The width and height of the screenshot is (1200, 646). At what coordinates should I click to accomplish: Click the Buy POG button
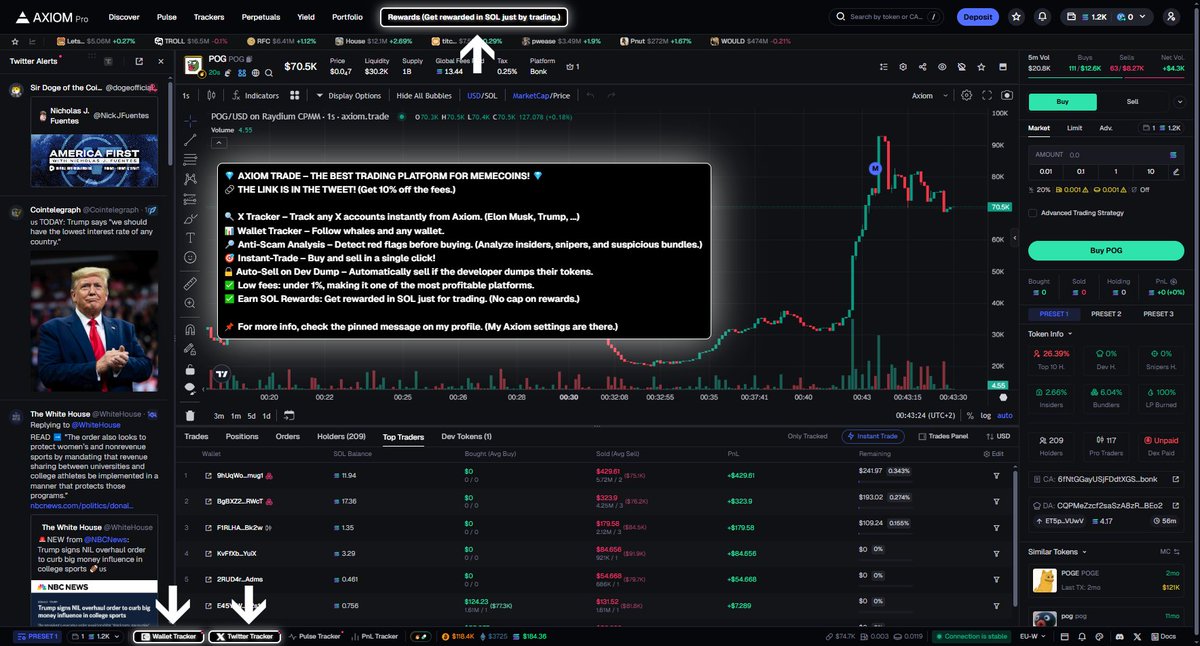pos(1105,250)
